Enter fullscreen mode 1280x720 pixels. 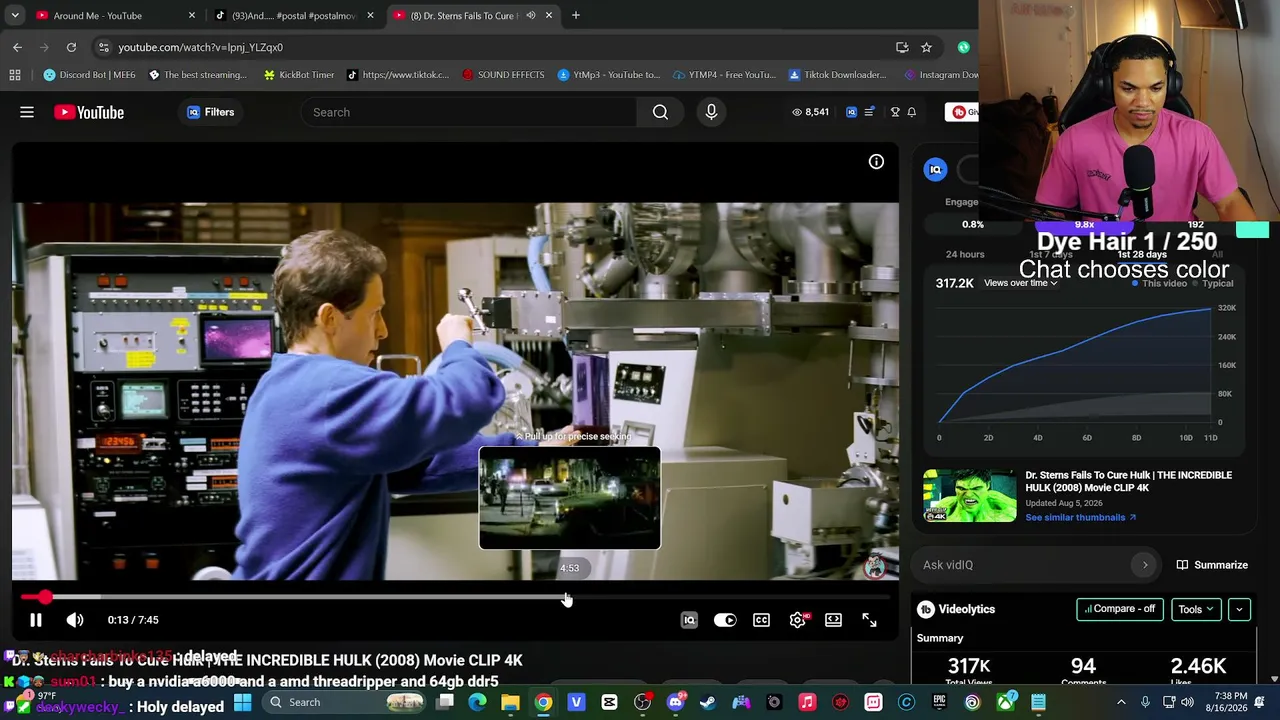tap(869, 620)
